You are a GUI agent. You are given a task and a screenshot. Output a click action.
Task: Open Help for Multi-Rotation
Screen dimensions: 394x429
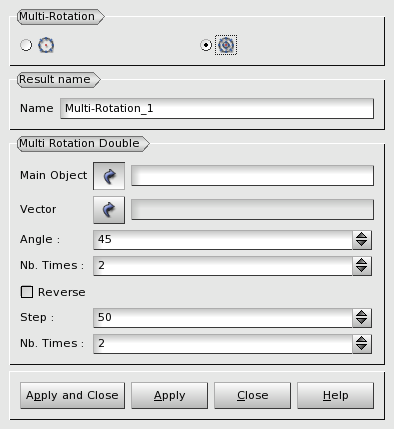(x=335, y=395)
